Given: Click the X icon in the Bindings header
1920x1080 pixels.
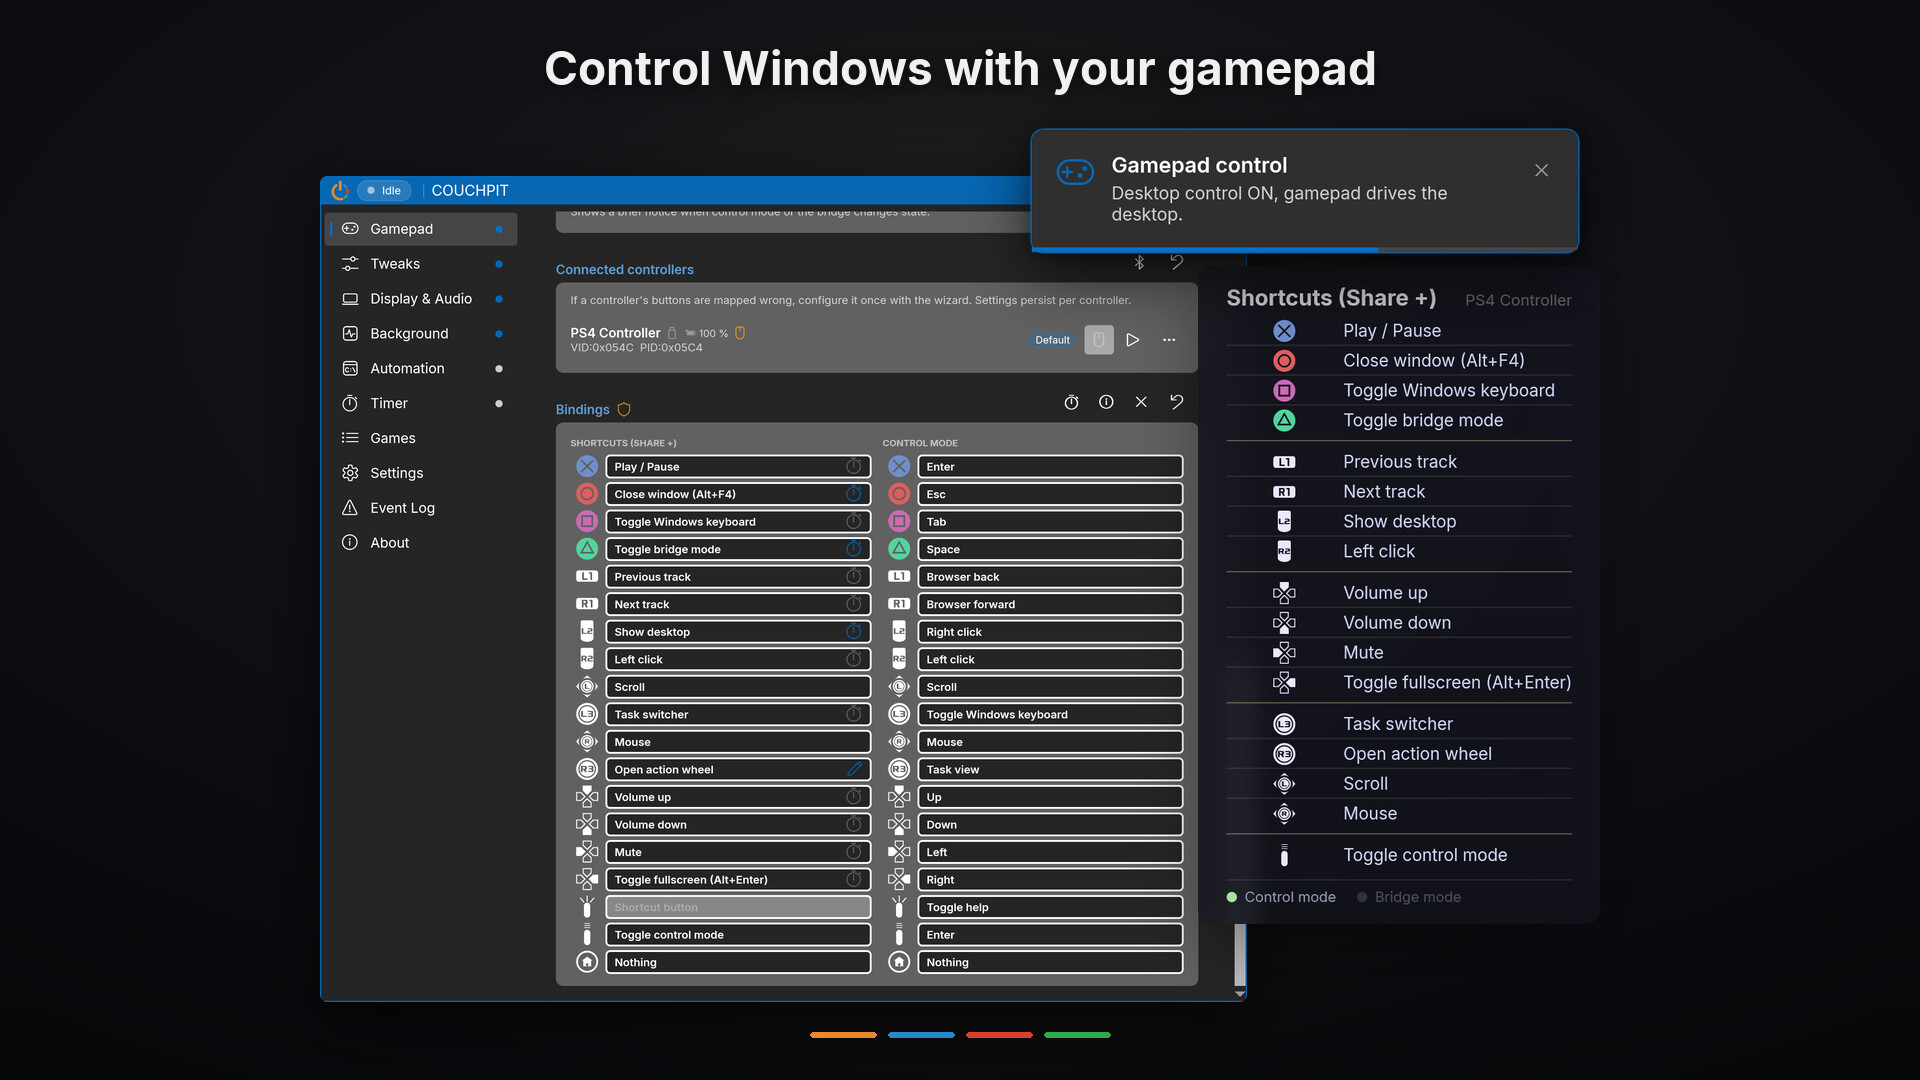Looking at the screenshot, I should point(1141,402).
